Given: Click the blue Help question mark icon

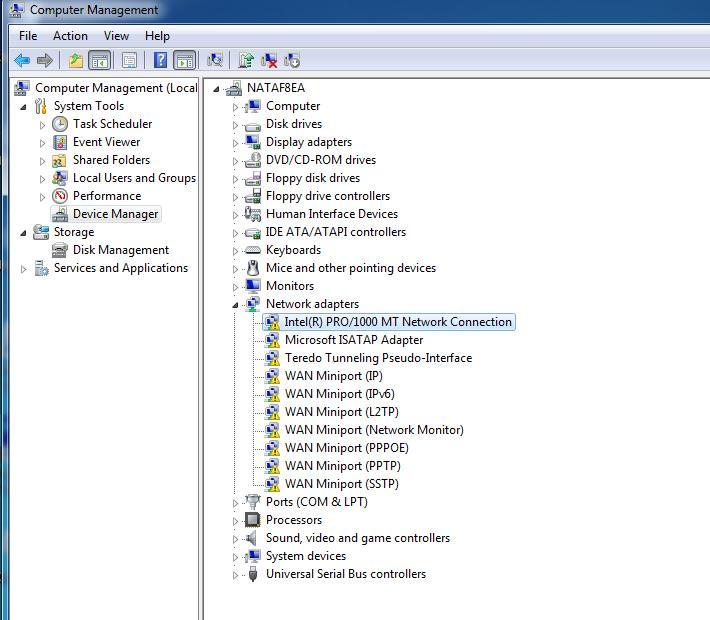Looking at the screenshot, I should click(x=160, y=60).
